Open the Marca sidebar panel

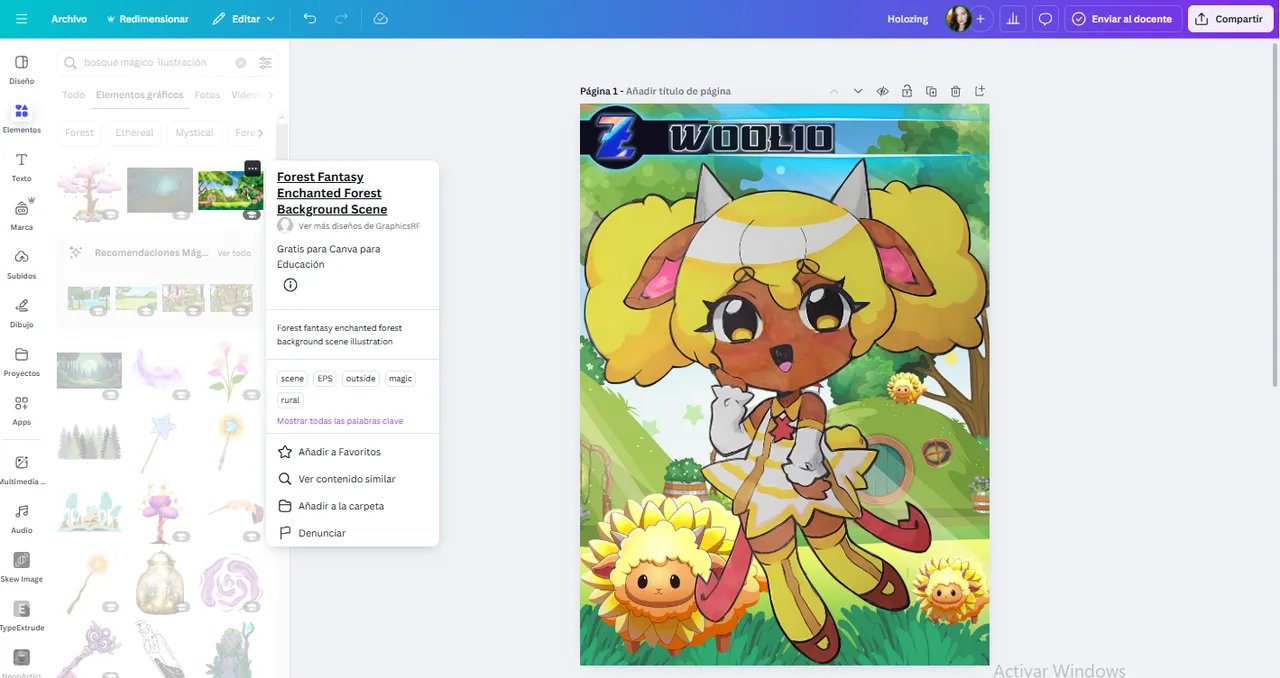click(x=21, y=216)
